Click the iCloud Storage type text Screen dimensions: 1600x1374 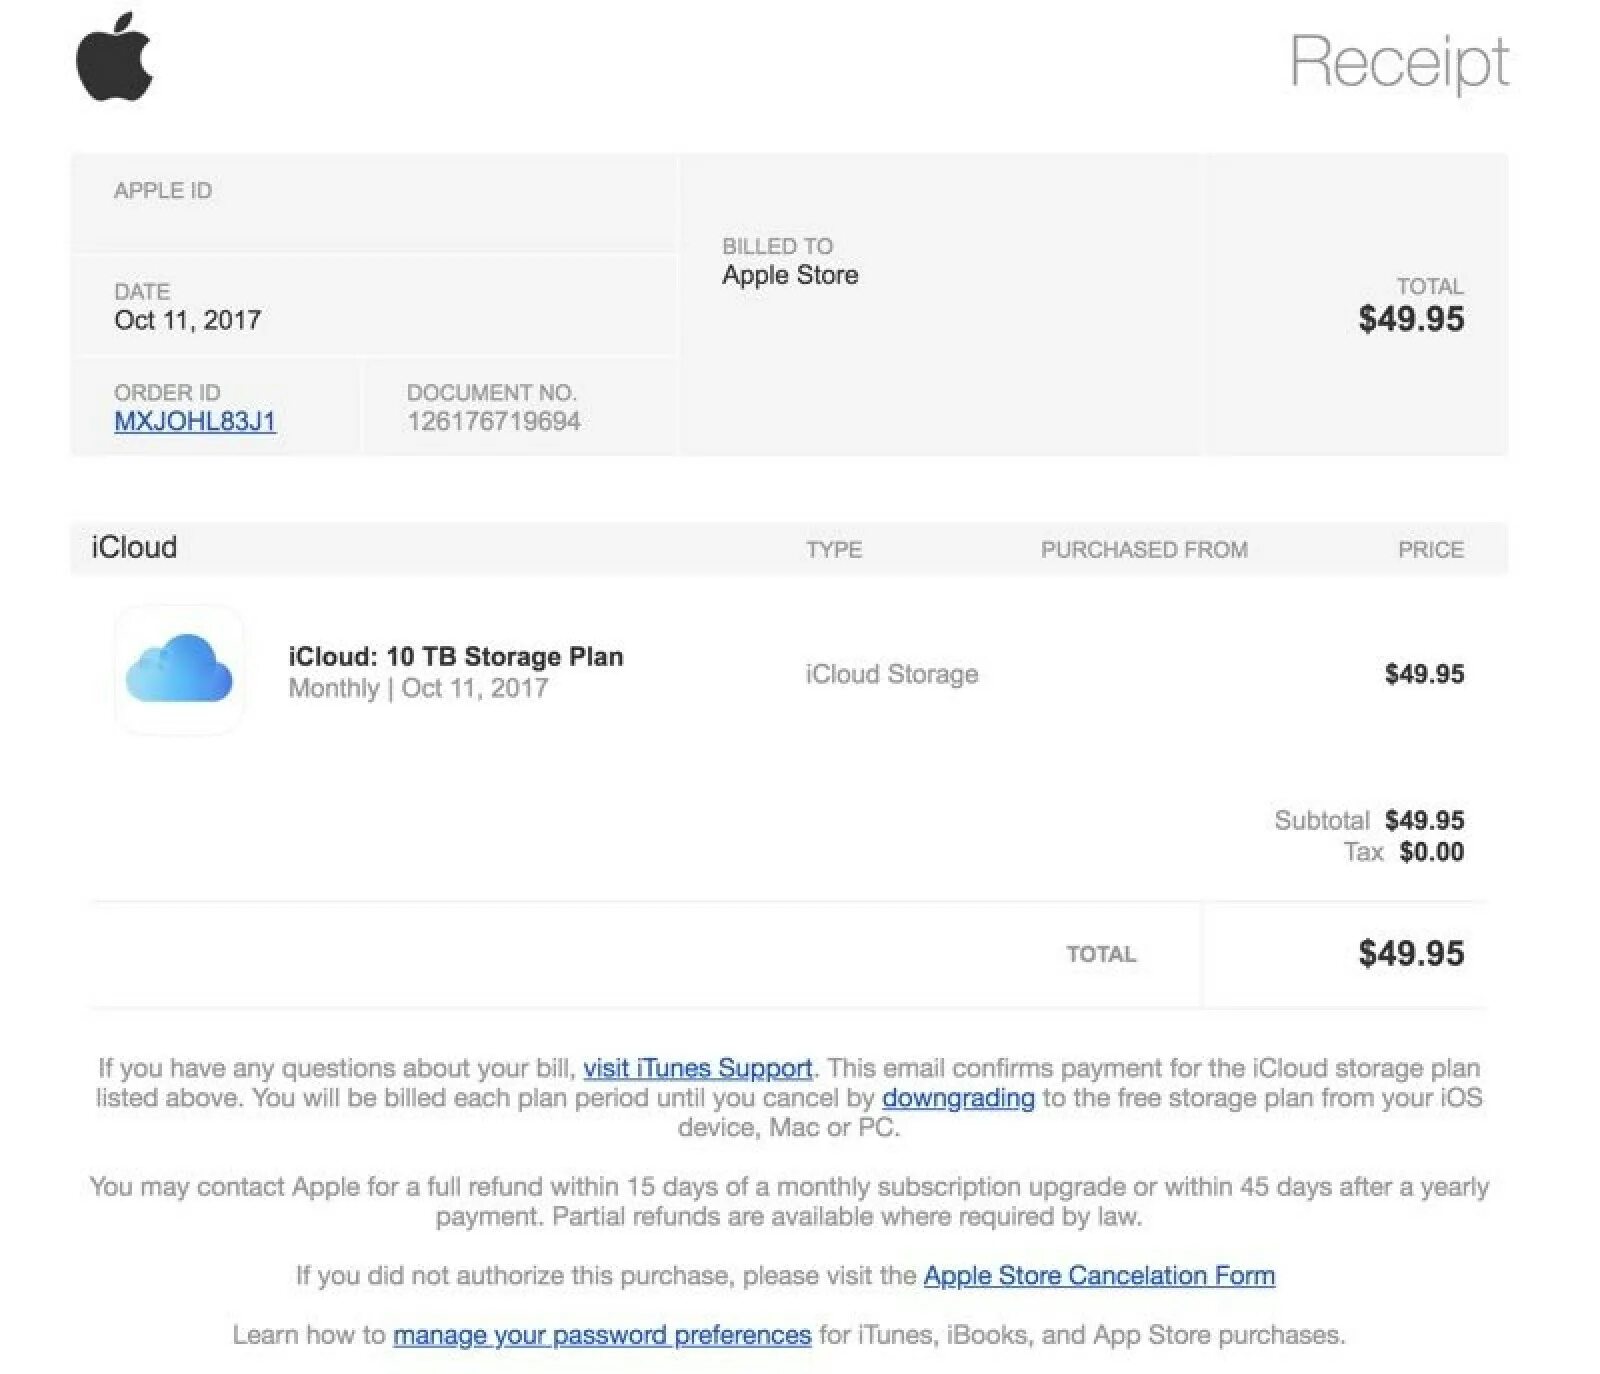(892, 674)
